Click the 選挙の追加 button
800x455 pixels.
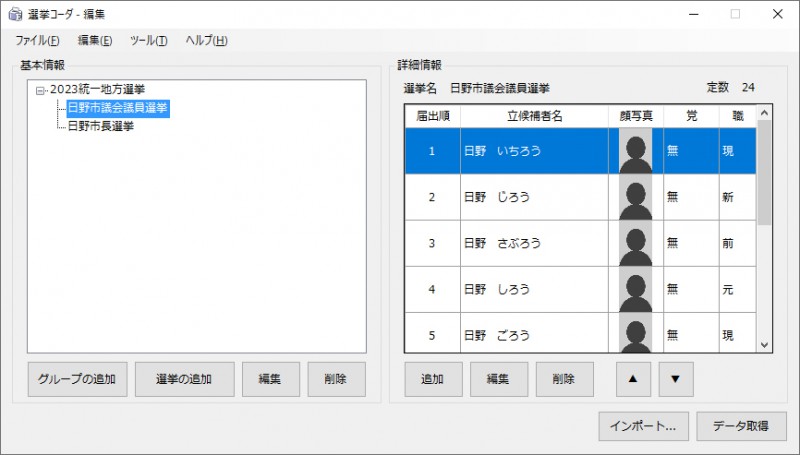point(184,379)
